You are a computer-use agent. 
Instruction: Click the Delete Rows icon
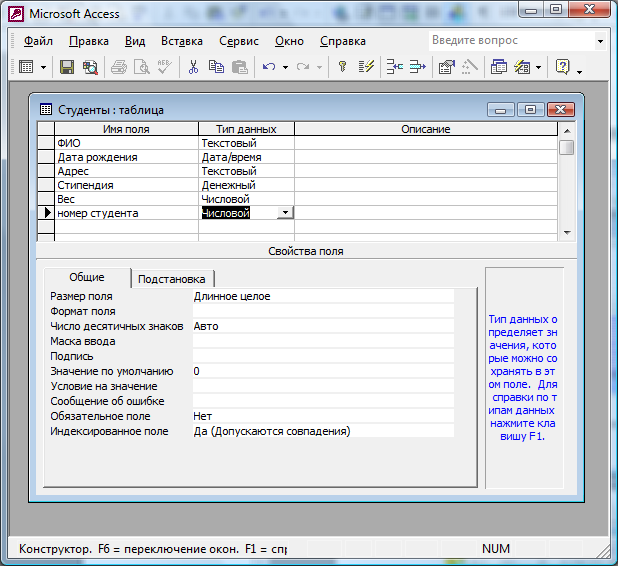pos(418,67)
